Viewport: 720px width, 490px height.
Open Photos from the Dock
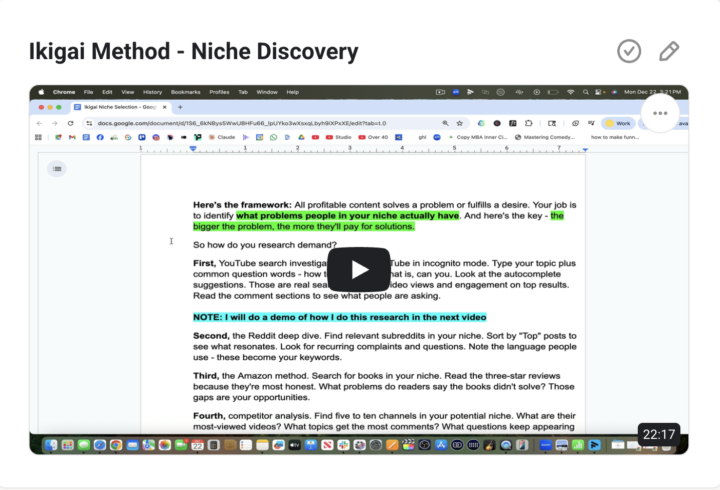coord(165,445)
